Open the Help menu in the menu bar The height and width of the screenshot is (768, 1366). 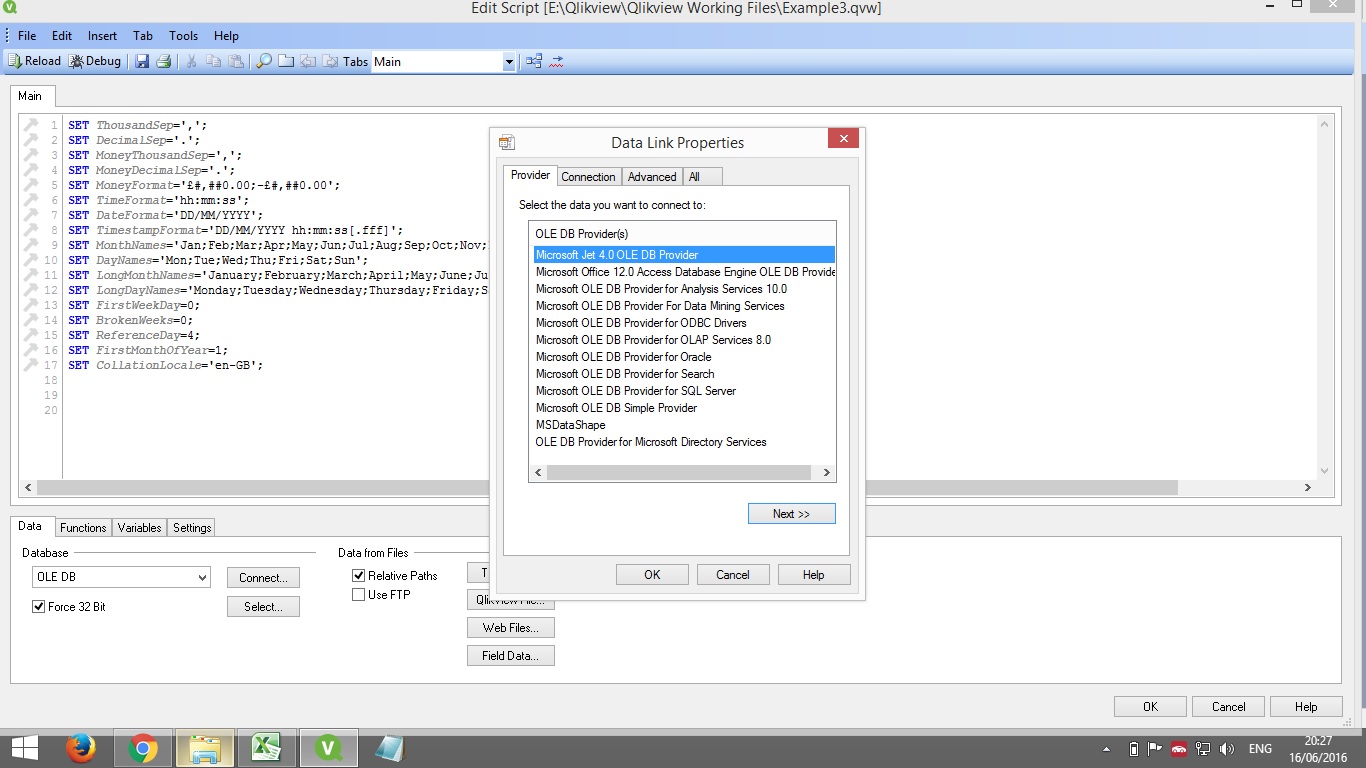226,36
